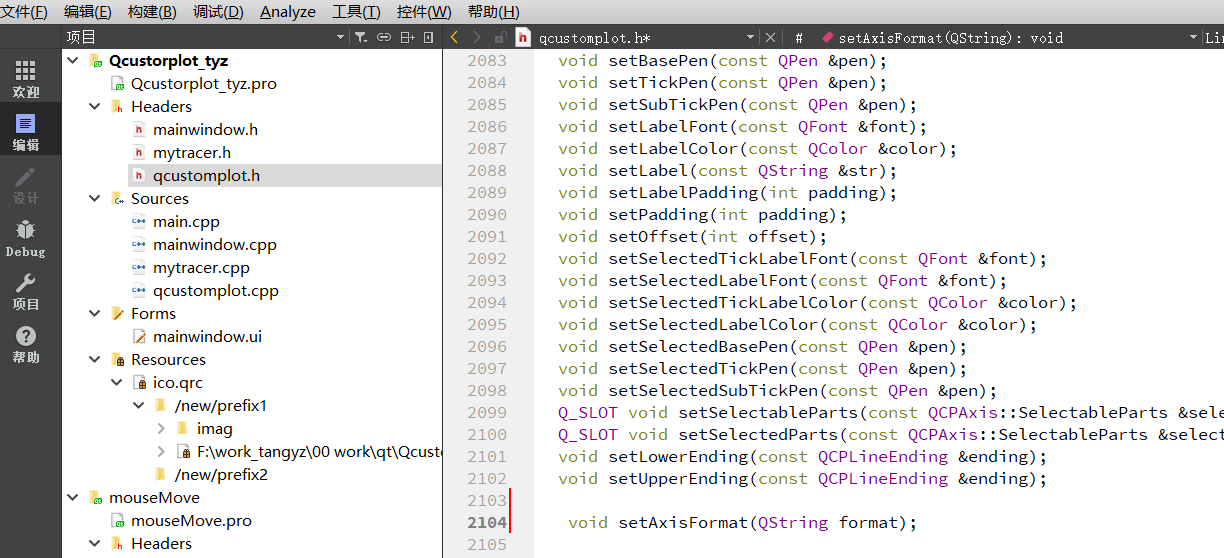Image resolution: width=1224 pixels, height=558 pixels.
Task: Collapse the Forms folder
Action: [x=95, y=314]
